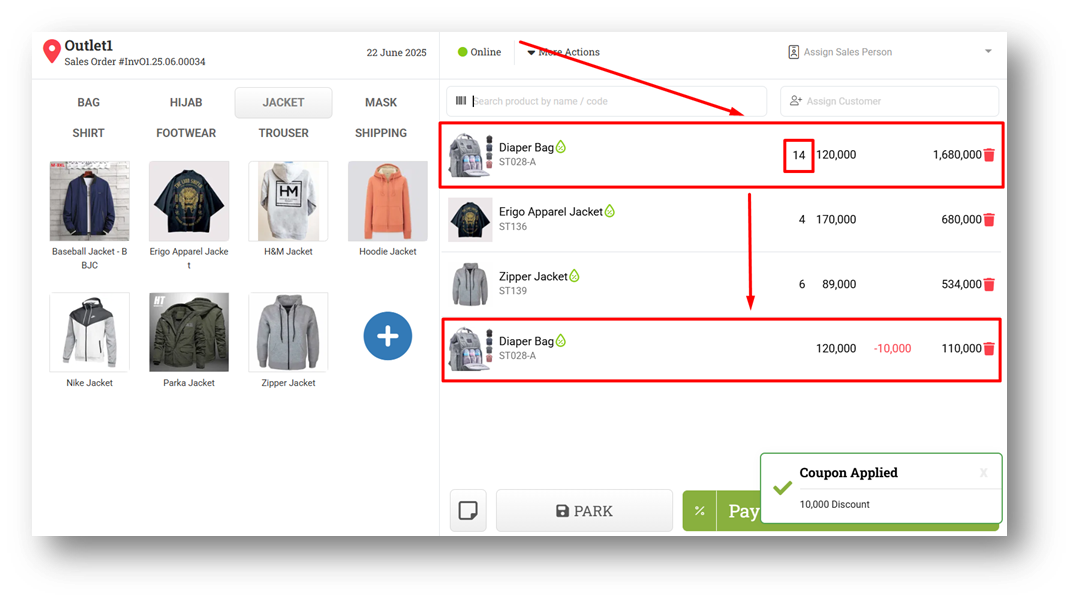Delete the discounted Diaper Bag line

click(x=989, y=349)
